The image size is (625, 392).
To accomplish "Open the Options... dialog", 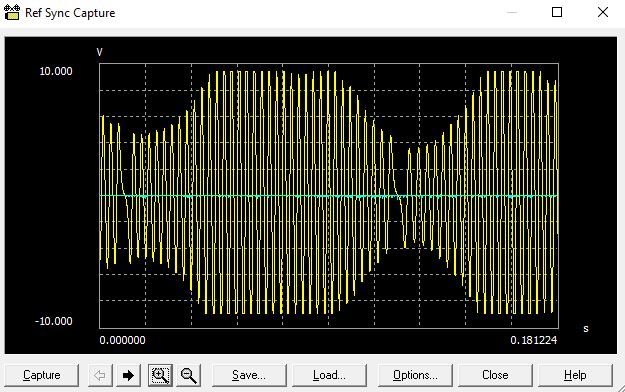I will [415, 375].
